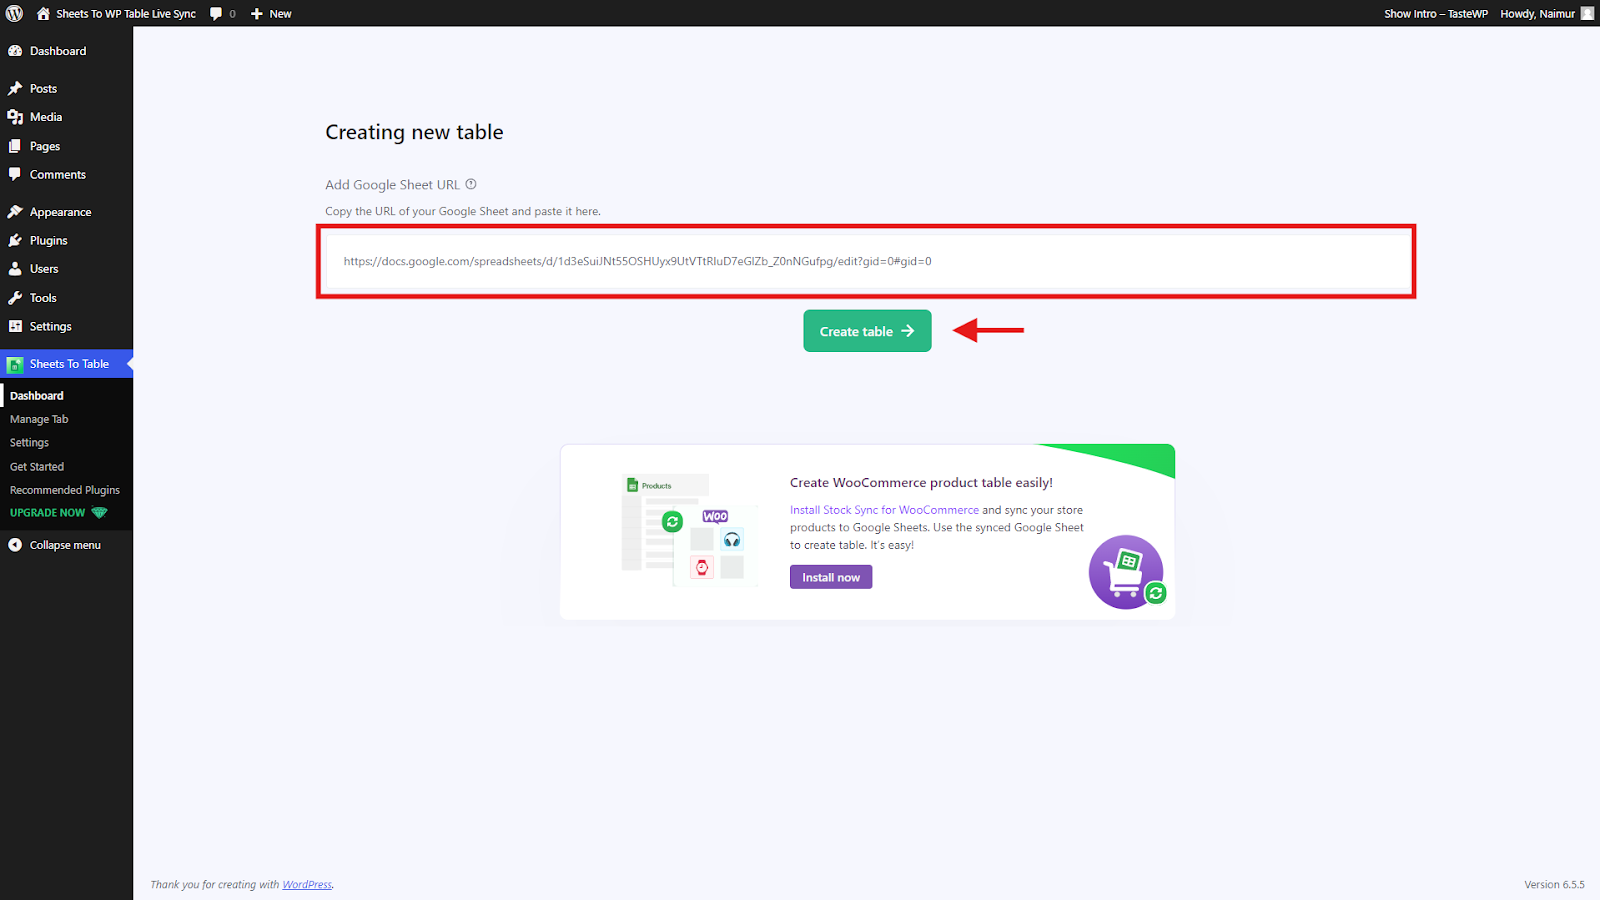Open the WordPress Settings menu label
The width and height of the screenshot is (1600, 900).
pos(51,327)
